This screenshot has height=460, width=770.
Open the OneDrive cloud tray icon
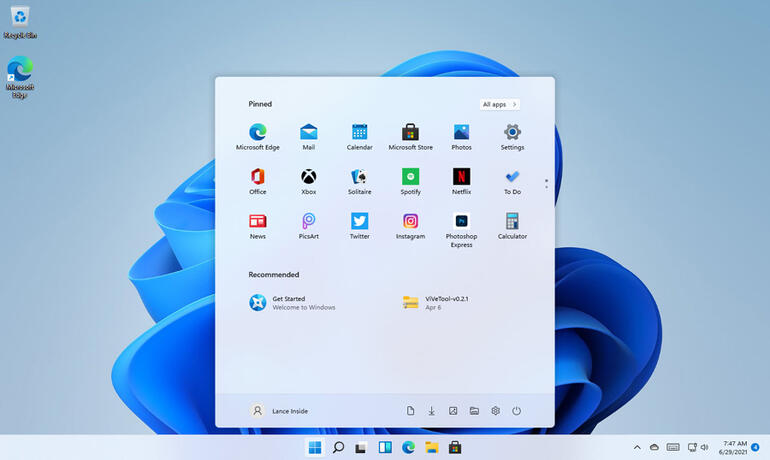pyautogui.click(x=654, y=447)
